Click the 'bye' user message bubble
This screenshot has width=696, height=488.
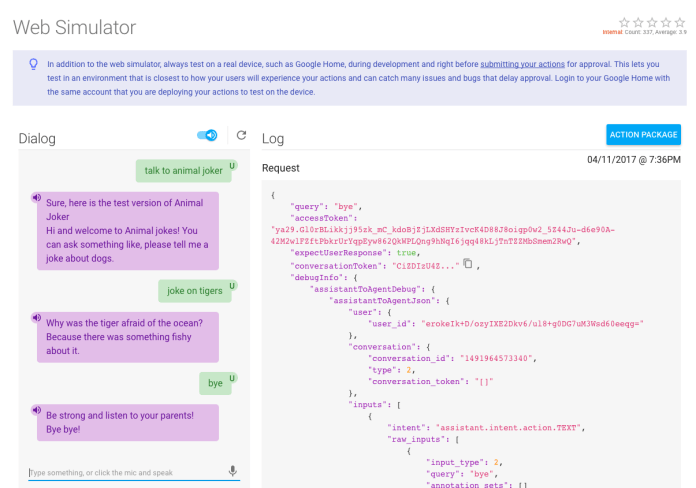[214, 382]
